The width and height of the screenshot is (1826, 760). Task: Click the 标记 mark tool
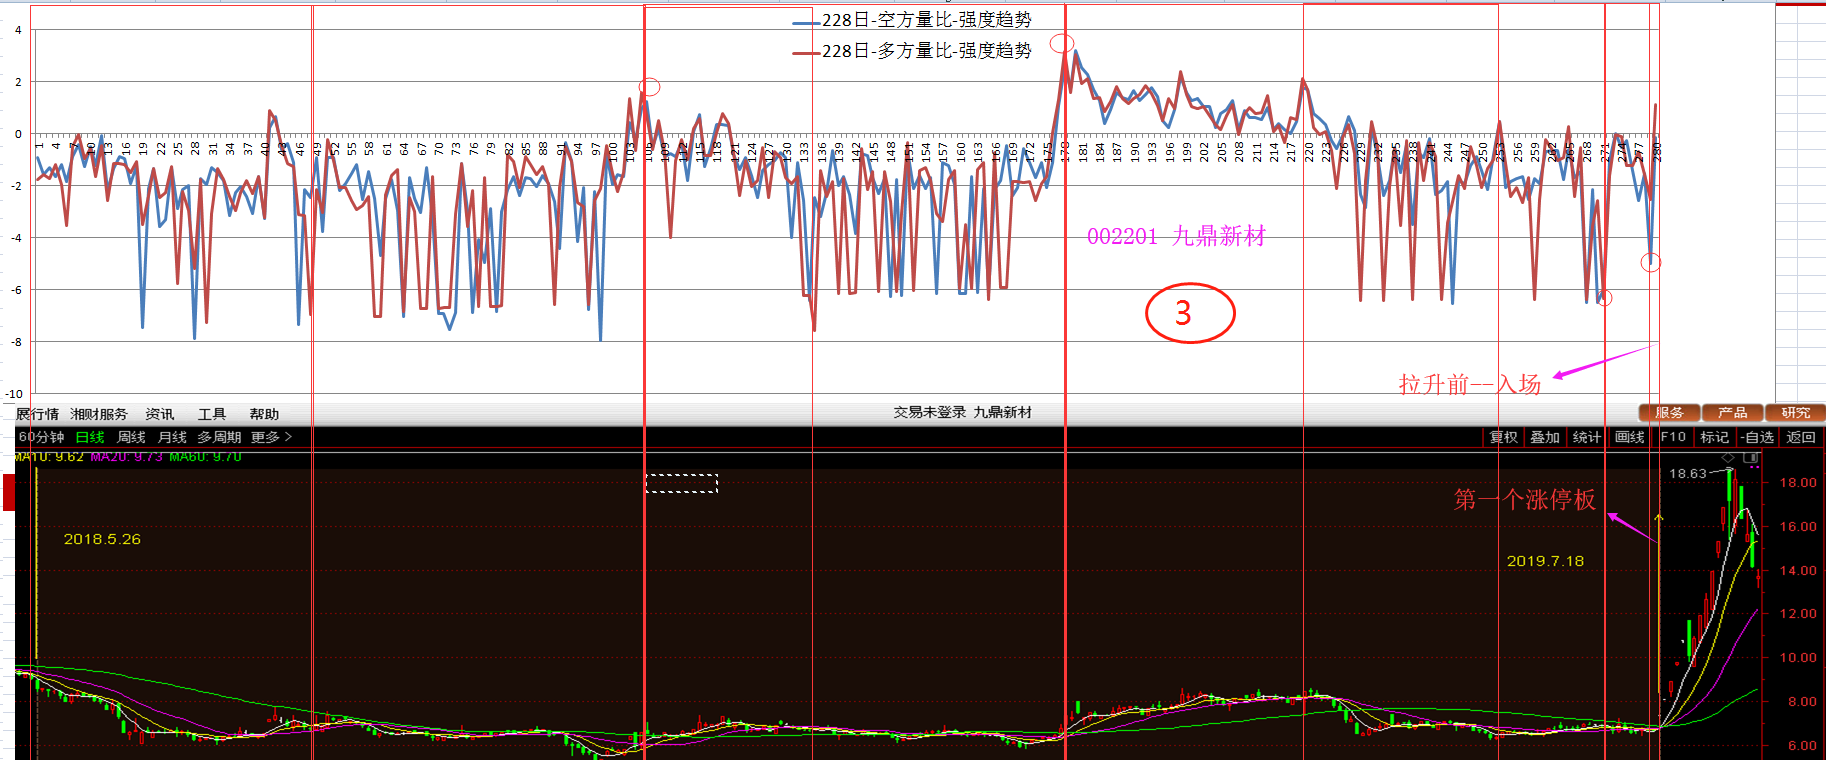pyautogui.click(x=1715, y=437)
